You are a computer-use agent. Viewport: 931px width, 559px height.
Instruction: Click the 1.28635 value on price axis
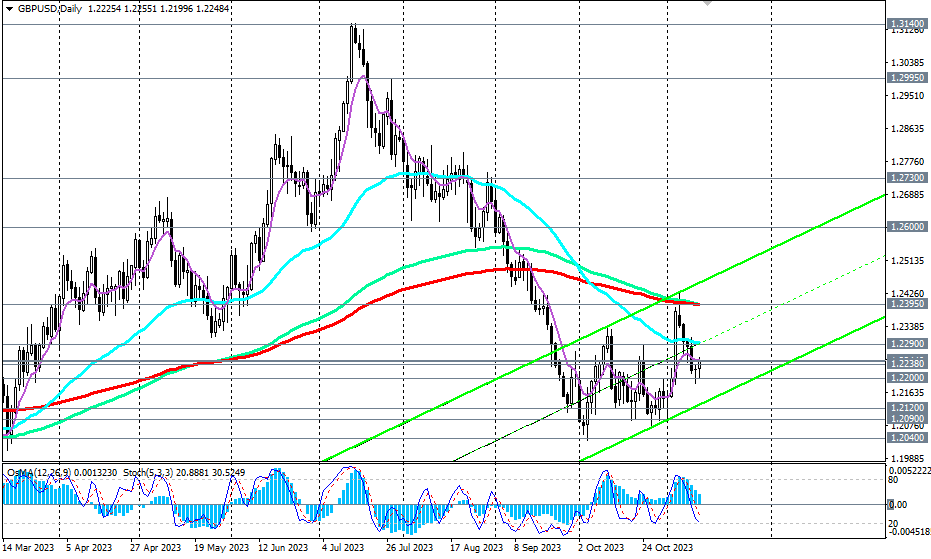click(908, 129)
